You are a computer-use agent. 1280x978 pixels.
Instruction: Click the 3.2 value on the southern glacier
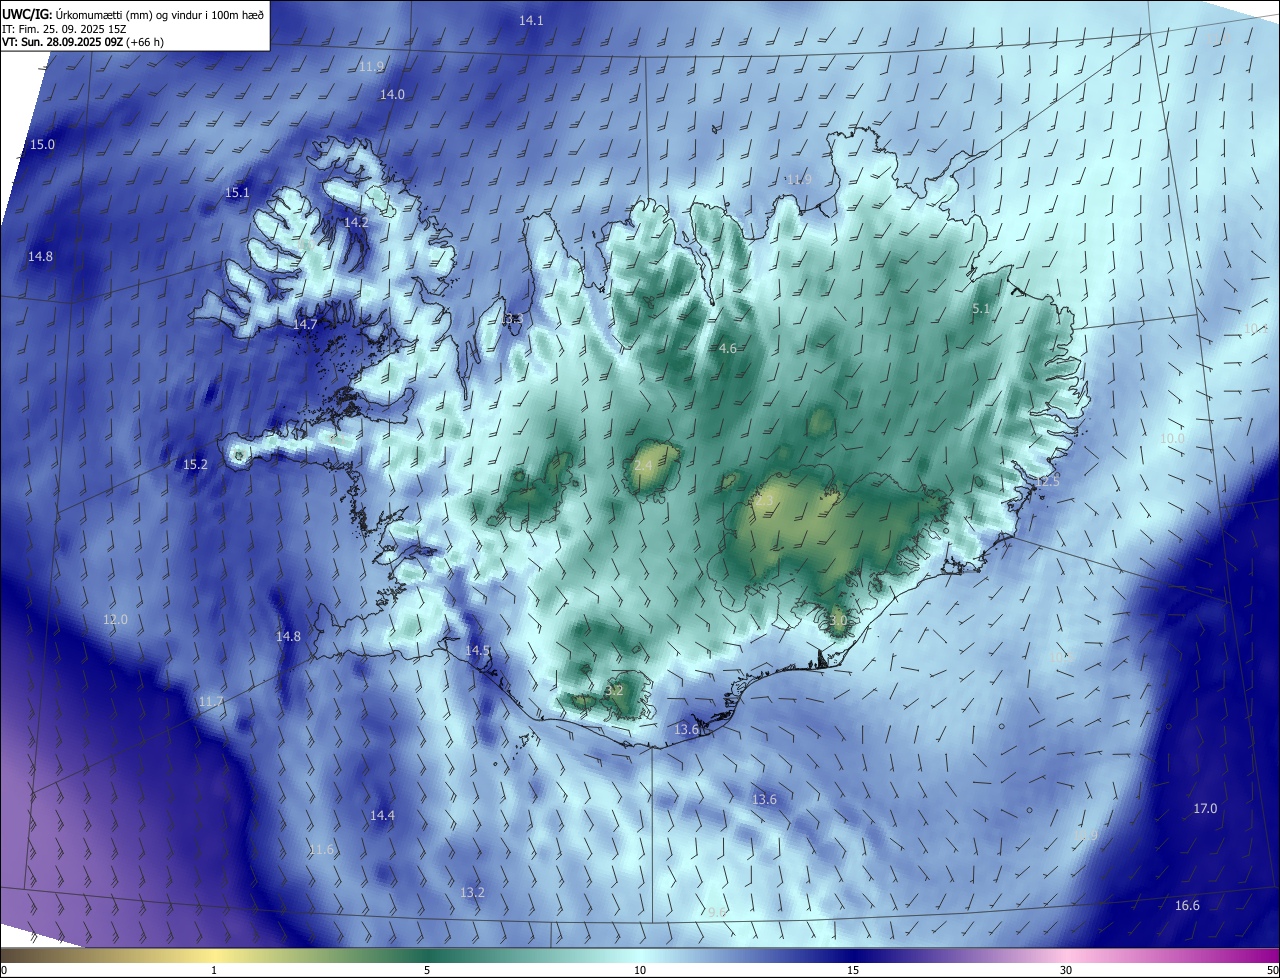pos(615,690)
